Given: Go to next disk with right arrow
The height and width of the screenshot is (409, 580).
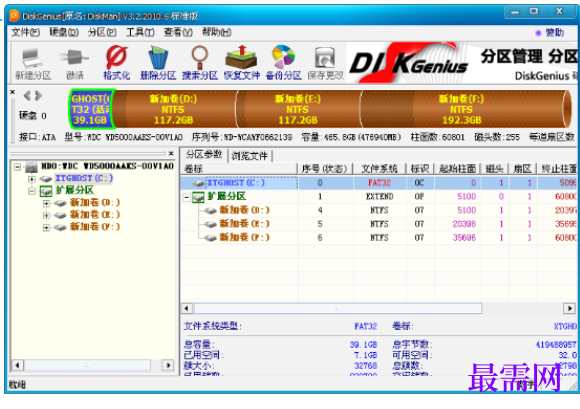Looking at the screenshot, I should pyautogui.click(x=38, y=96).
